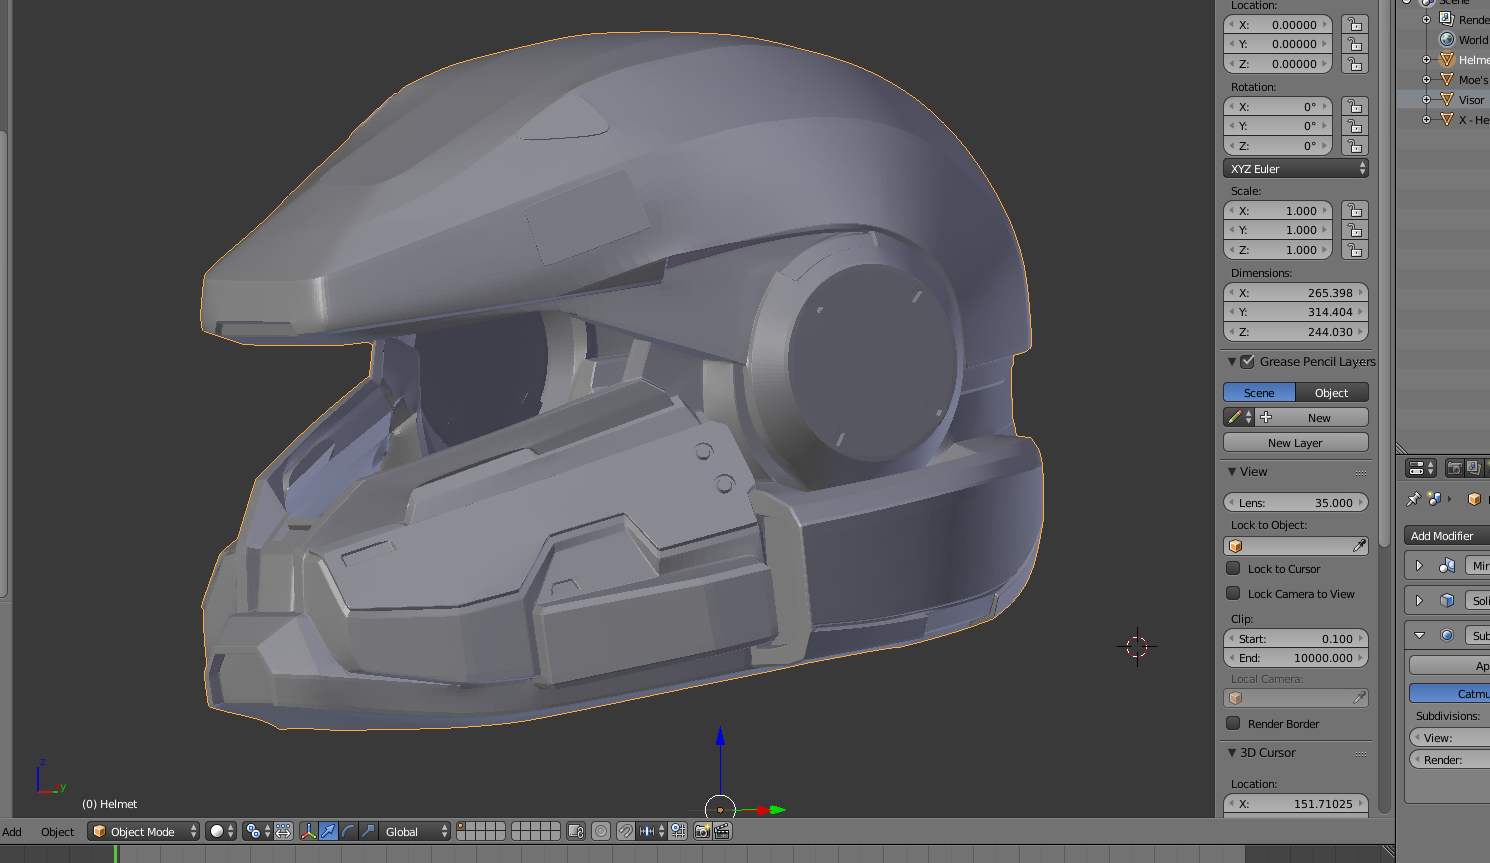Select the translate manipulator arrow icon
The width and height of the screenshot is (1490, 863).
pyautogui.click(x=328, y=831)
